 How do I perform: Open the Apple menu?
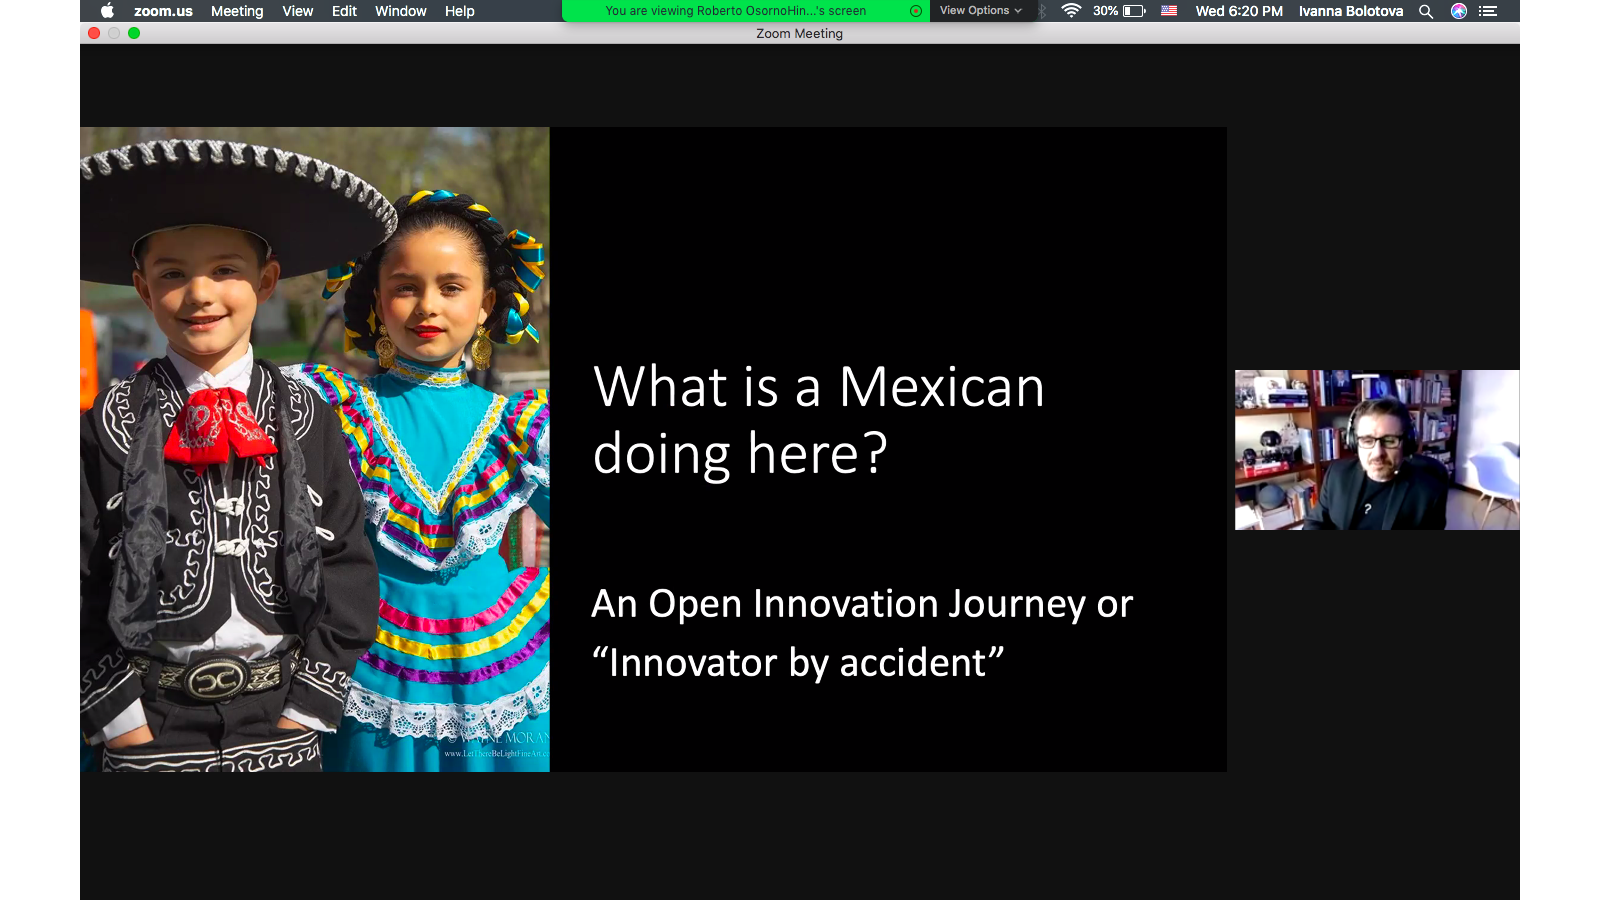click(x=107, y=11)
